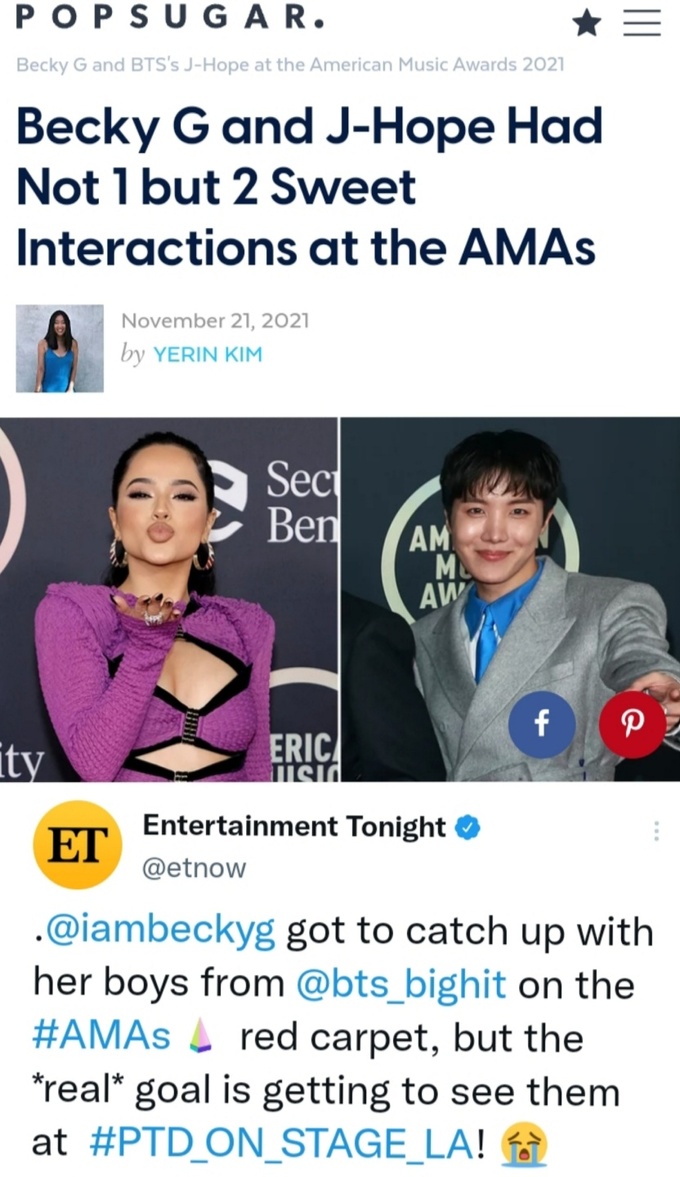
Task: Click the Entertainment Tonight account name
Action: pyautogui.click(x=294, y=826)
